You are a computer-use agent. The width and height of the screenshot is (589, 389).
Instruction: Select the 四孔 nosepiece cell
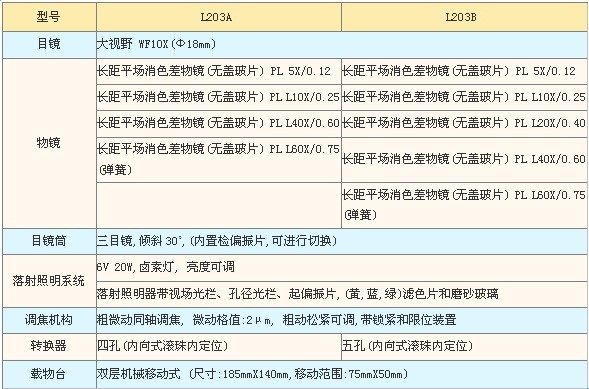tap(219, 346)
